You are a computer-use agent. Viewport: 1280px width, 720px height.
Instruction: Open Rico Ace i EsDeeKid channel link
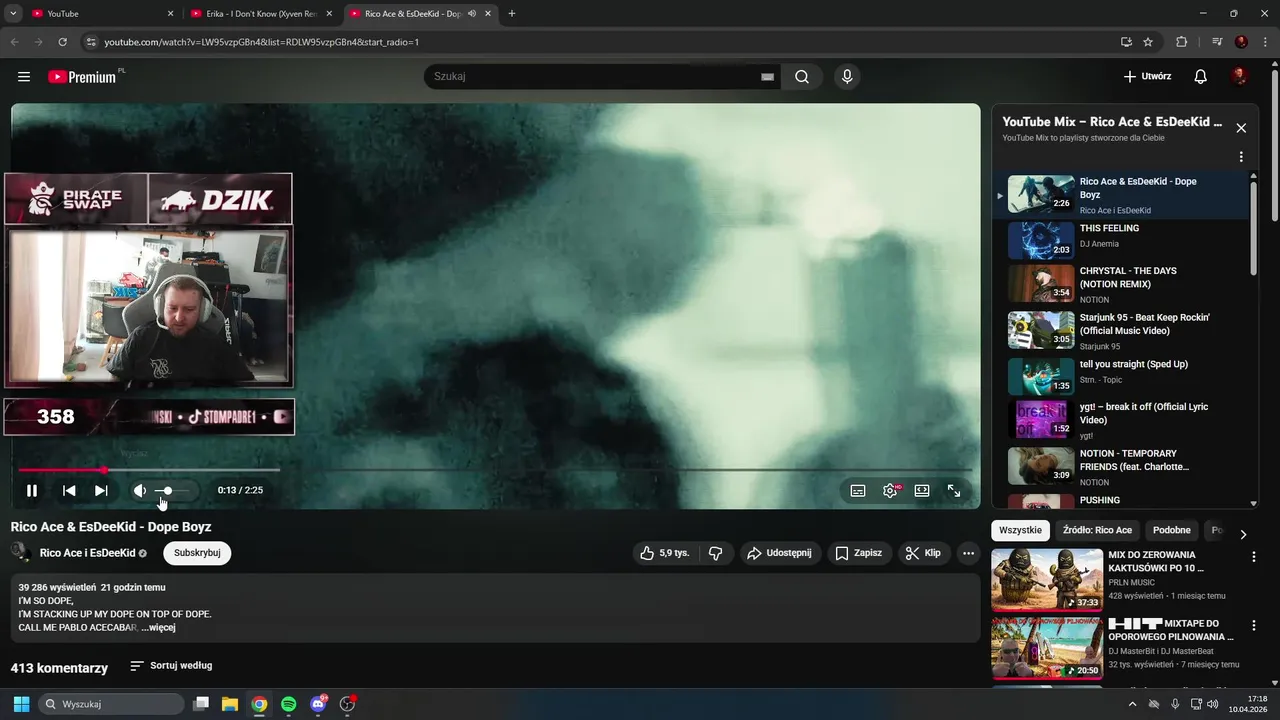tap(88, 553)
